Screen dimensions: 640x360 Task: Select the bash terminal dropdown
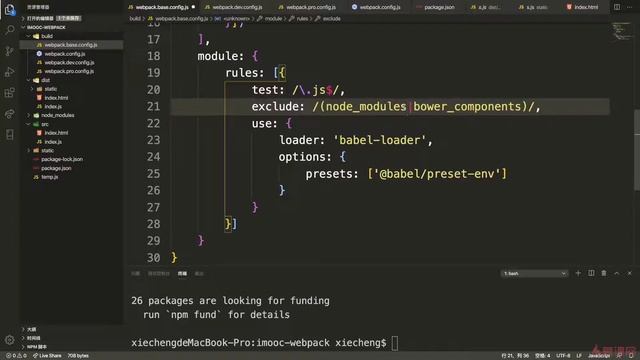(534, 273)
